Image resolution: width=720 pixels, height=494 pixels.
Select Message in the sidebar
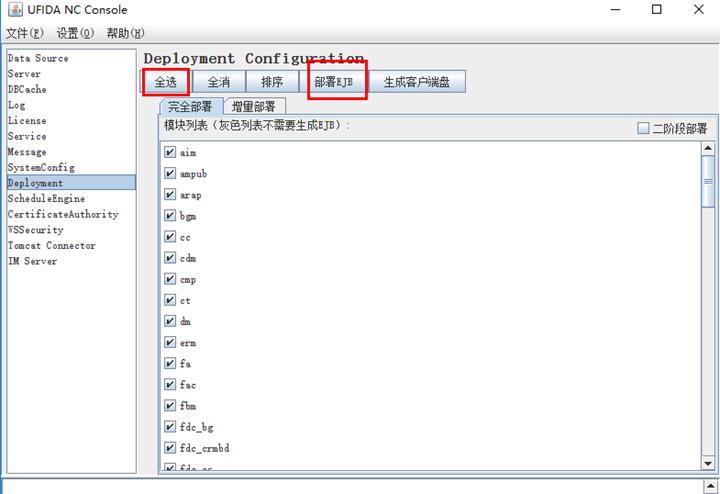[71, 152]
